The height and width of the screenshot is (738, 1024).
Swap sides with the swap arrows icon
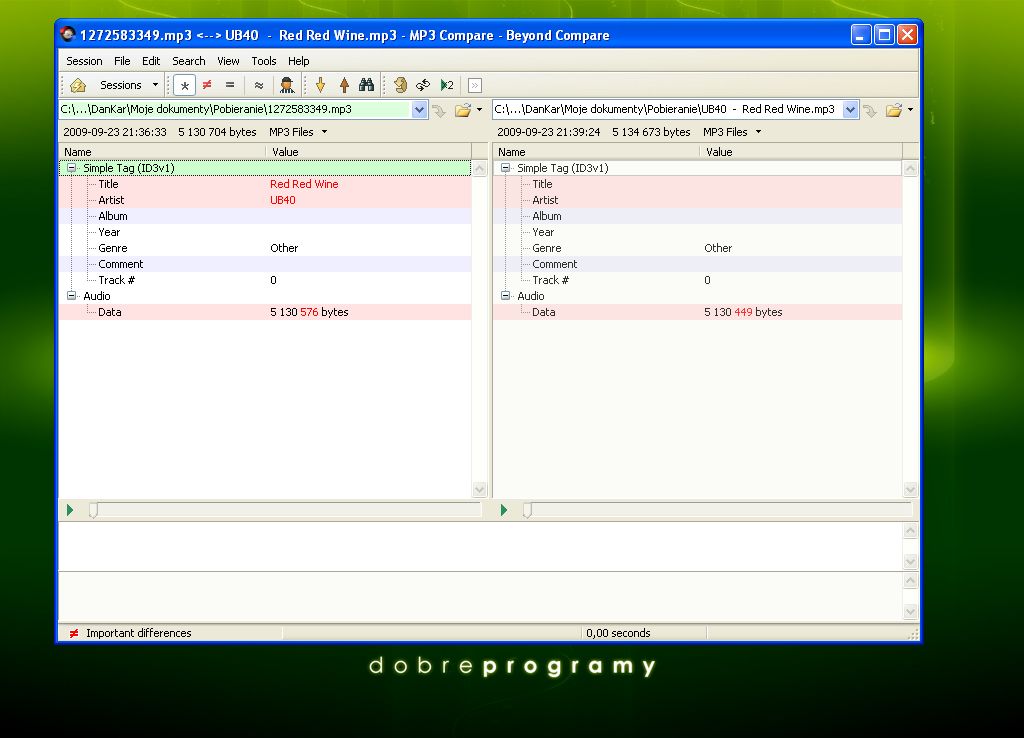click(x=423, y=85)
